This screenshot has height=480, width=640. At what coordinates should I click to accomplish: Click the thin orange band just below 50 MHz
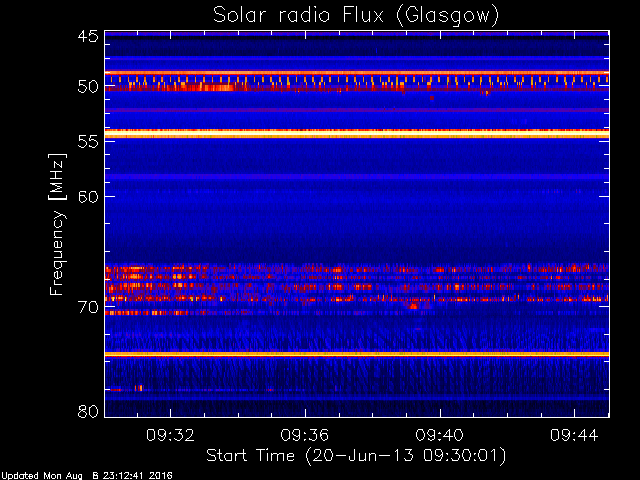[357, 73]
